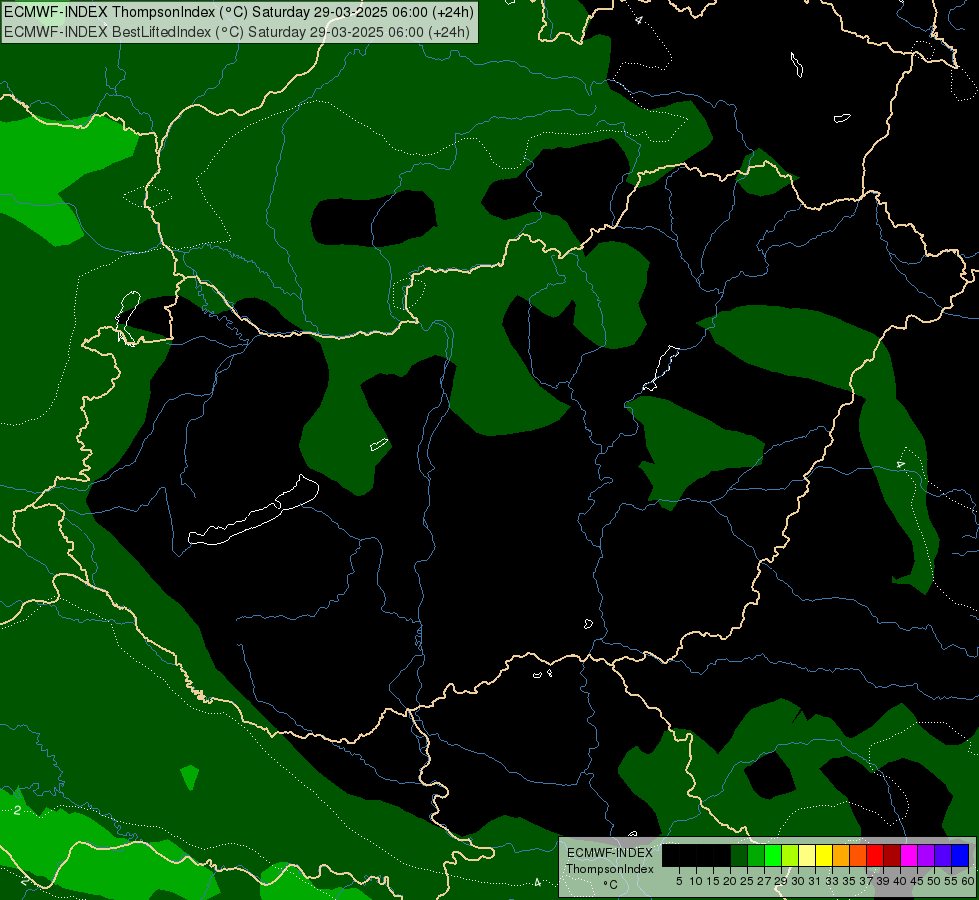Choose the dark orange 35–37 legend swatch
The image size is (979, 900).
click(x=858, y=855)
